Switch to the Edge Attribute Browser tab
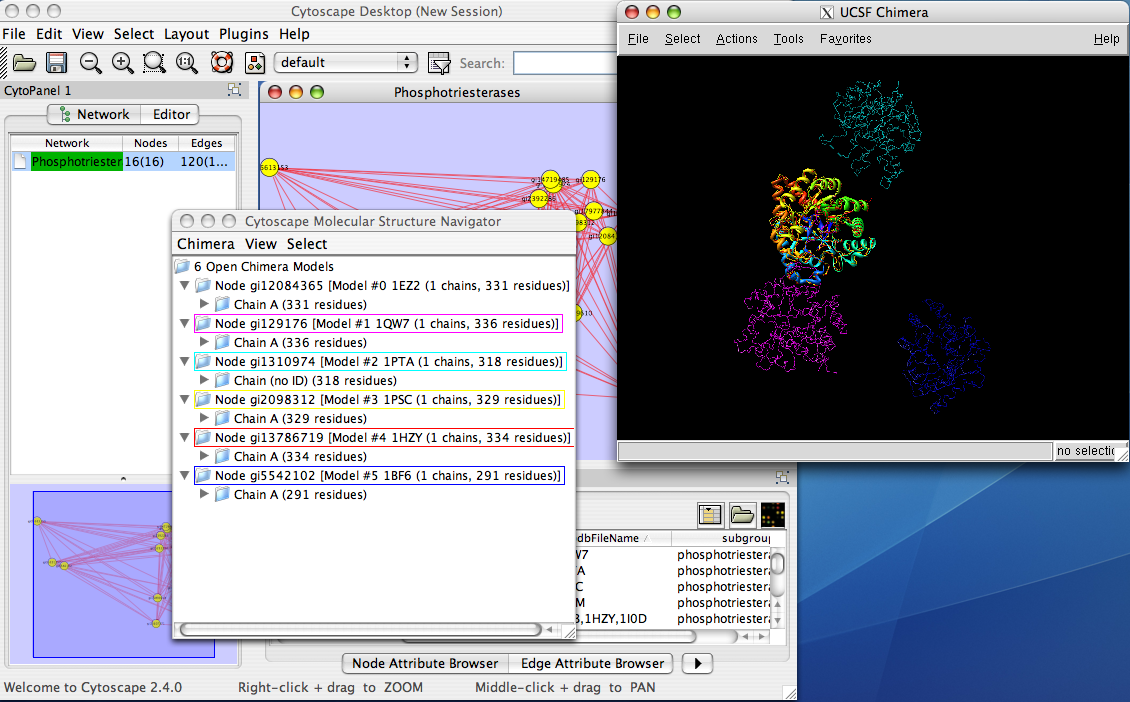Screen dimensions: 1130x702 pyautogui.click(x=593, y=663)
